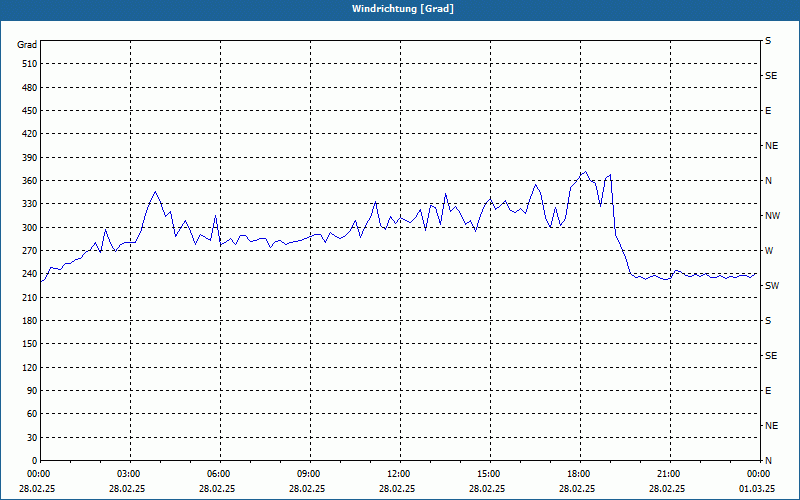Select the 420 axis value

point(29,134)
